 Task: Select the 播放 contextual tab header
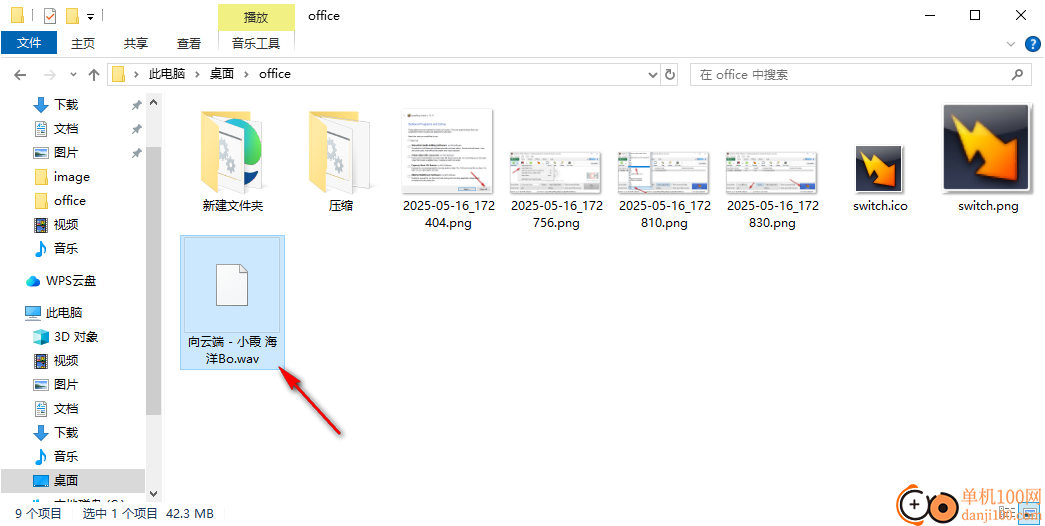[257, 17]
